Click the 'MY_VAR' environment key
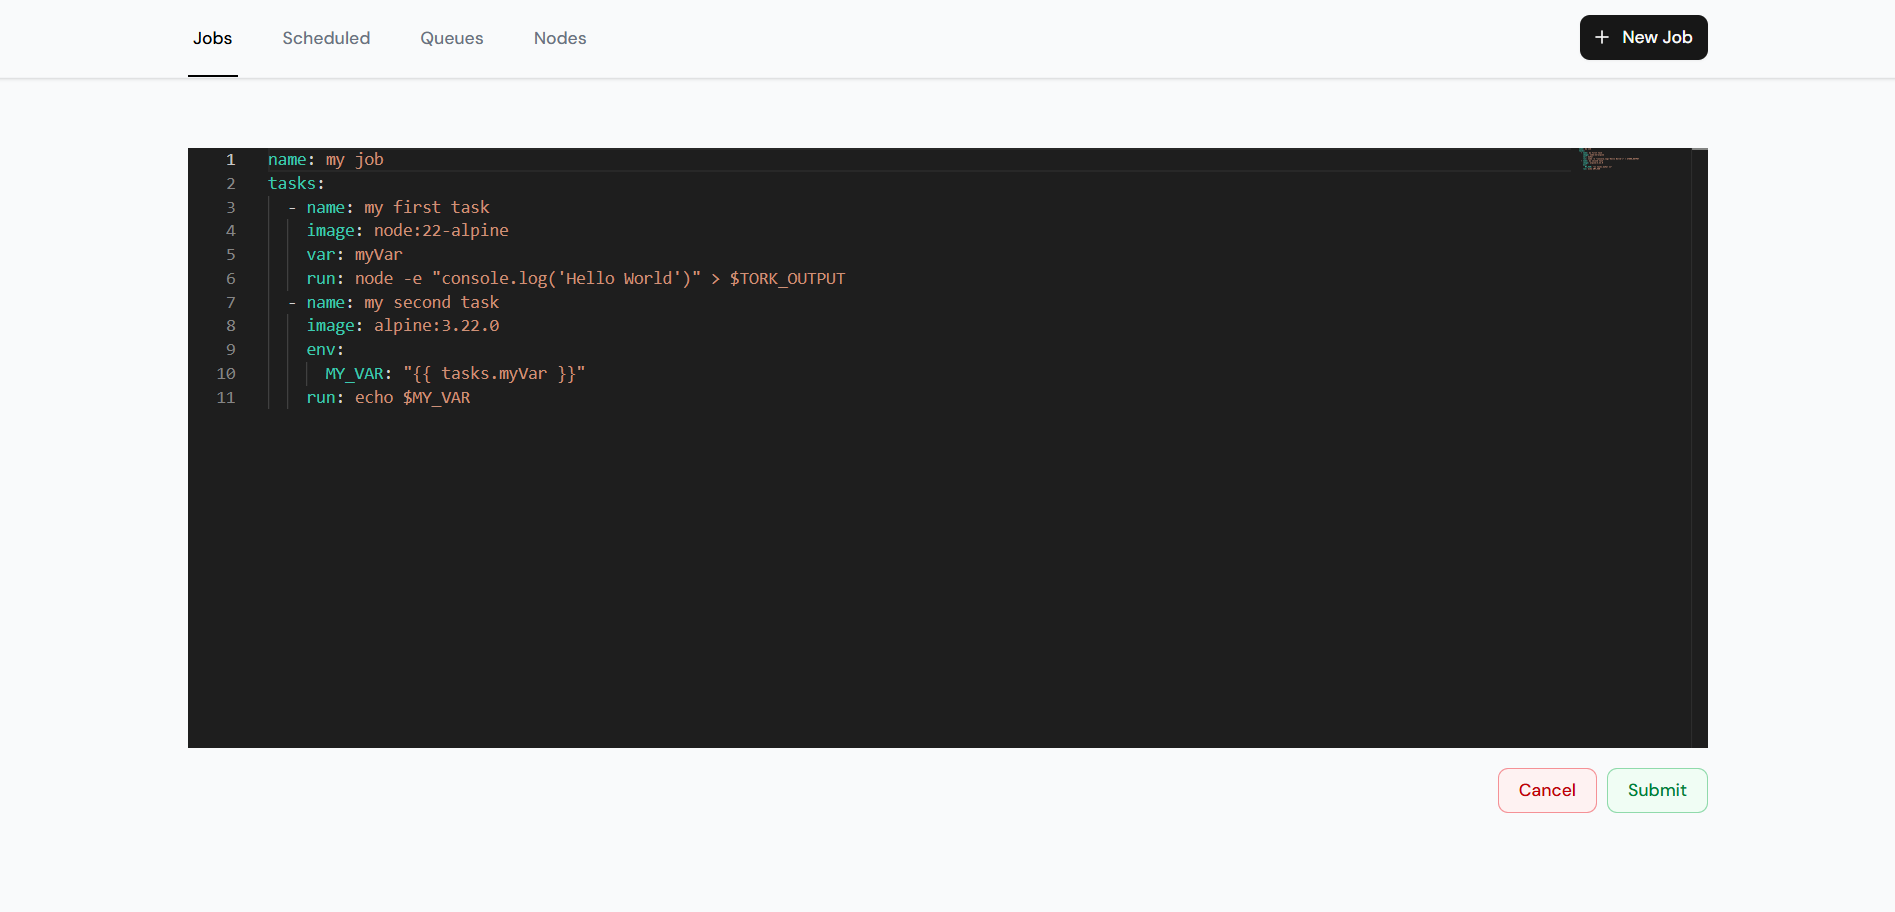 (x=354, y=374)
